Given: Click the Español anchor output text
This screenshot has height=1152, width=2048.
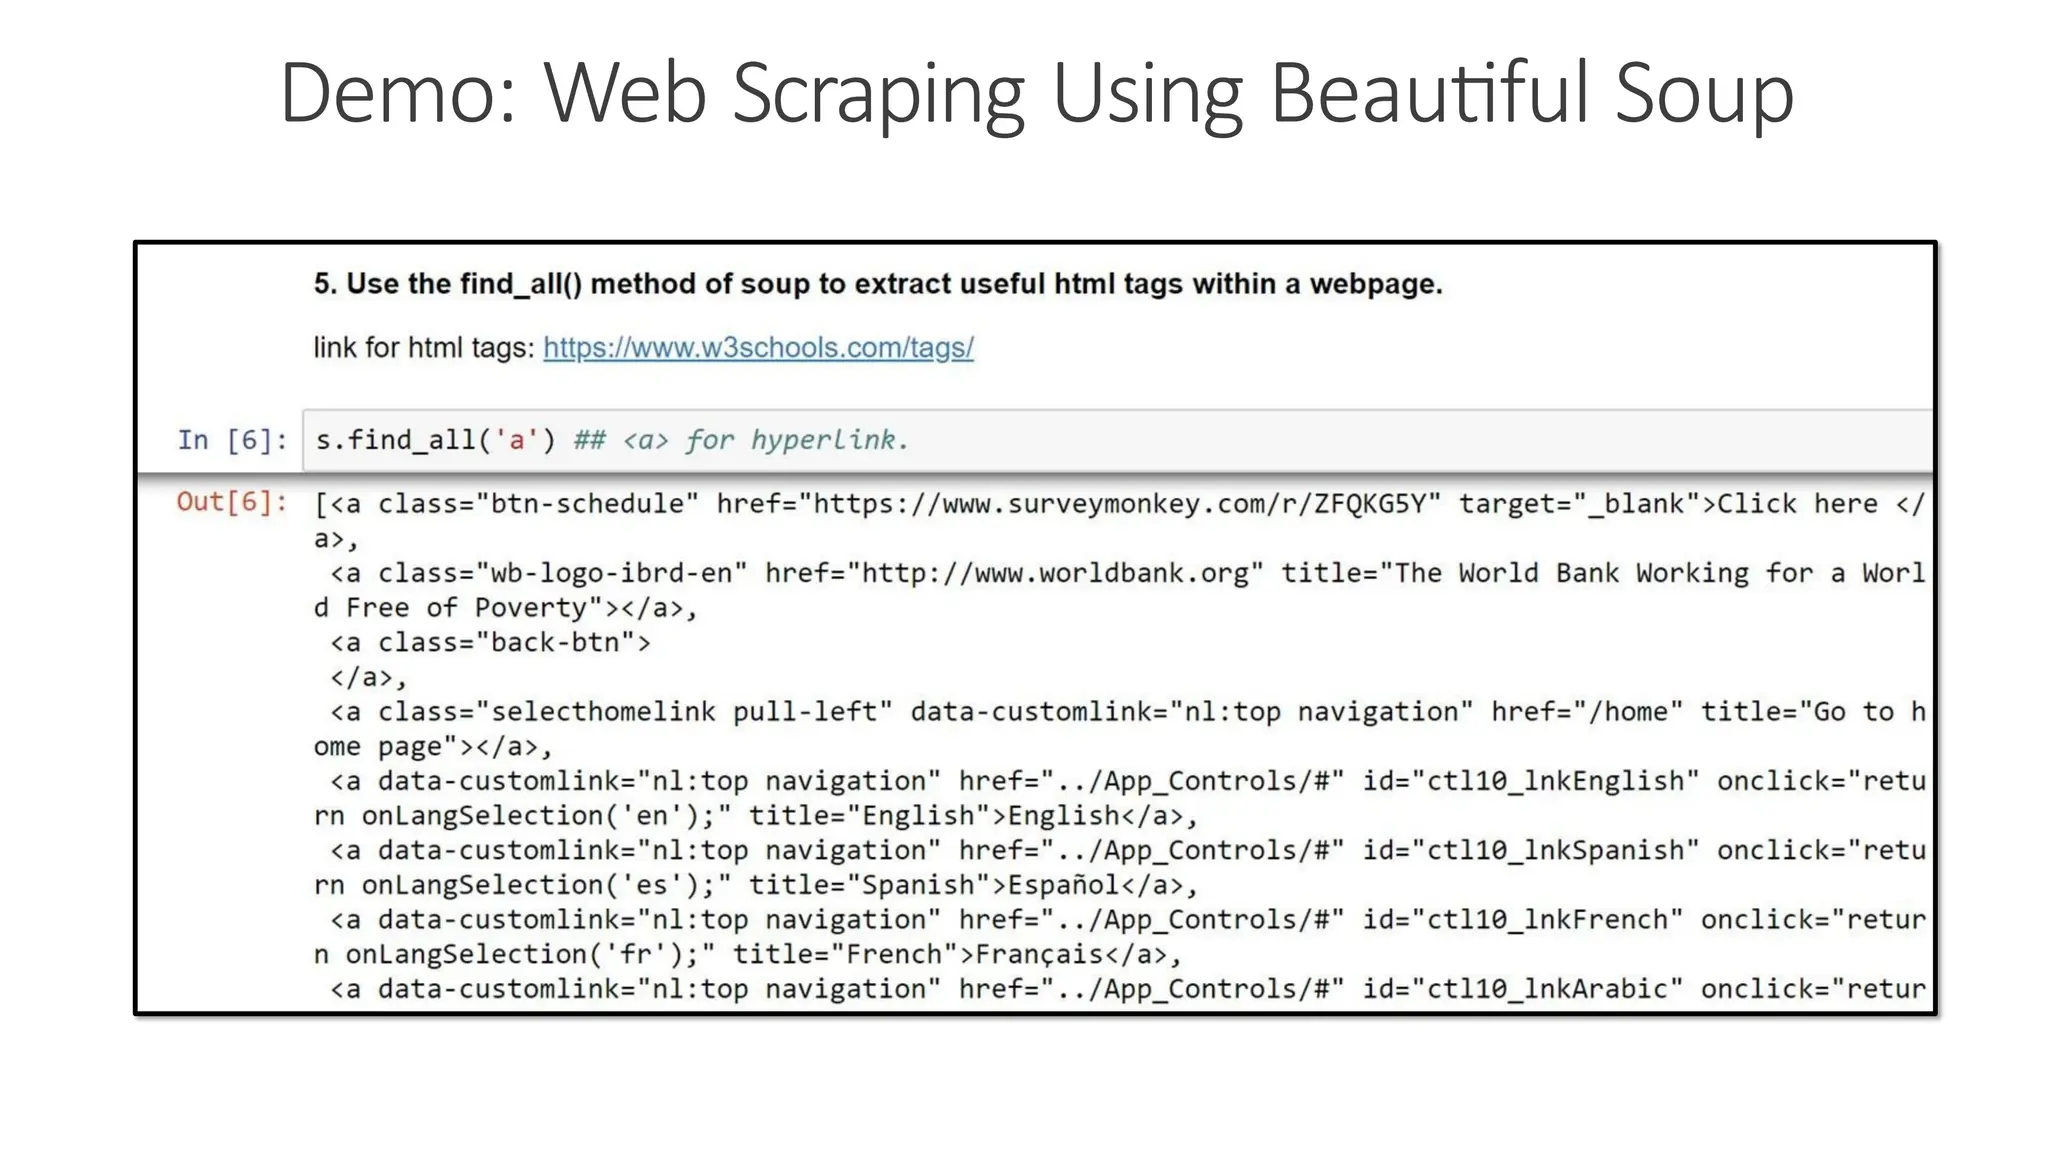Looking at the screenshot, I should coord(1063,885).
